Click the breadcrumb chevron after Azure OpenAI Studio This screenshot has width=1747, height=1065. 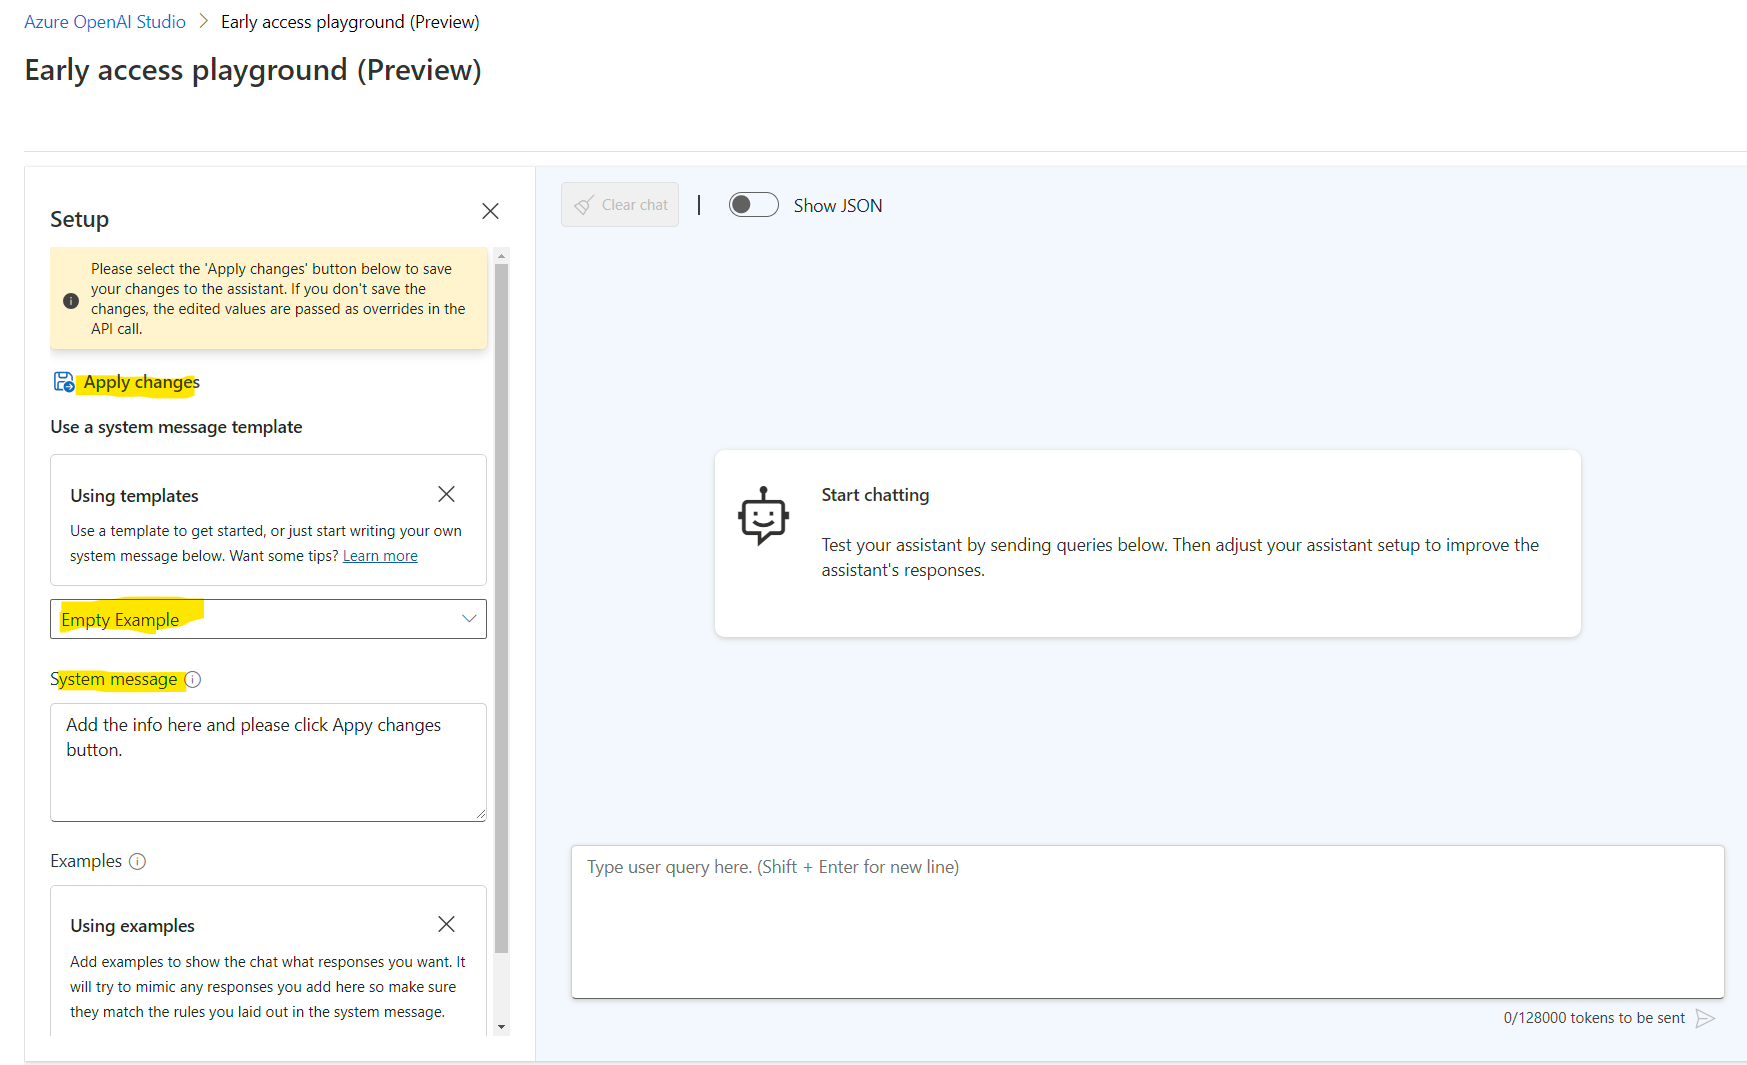point(203,21)
